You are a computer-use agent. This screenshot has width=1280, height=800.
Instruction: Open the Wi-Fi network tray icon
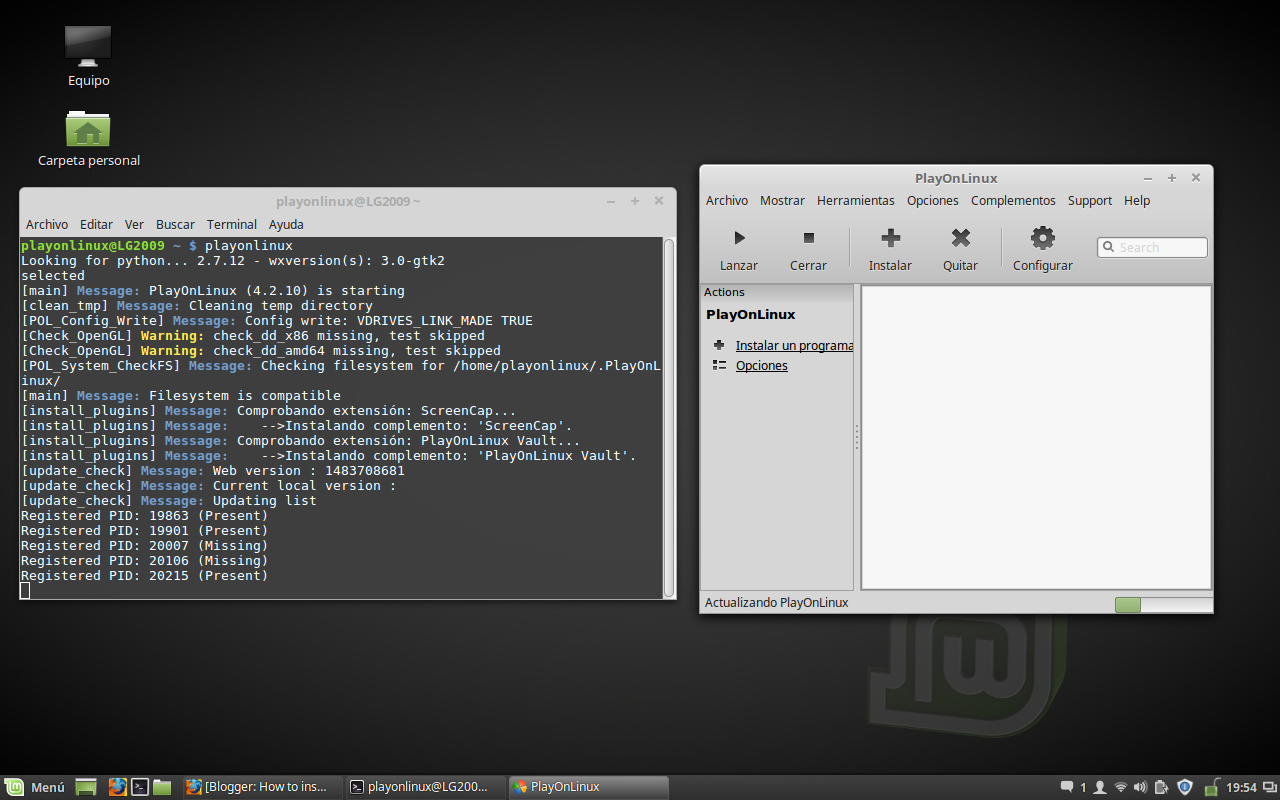[1121, 787]
